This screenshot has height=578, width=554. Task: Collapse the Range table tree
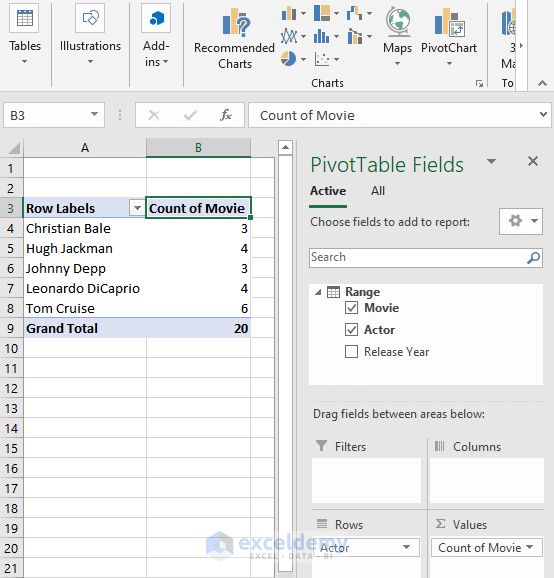pos(318,293)
